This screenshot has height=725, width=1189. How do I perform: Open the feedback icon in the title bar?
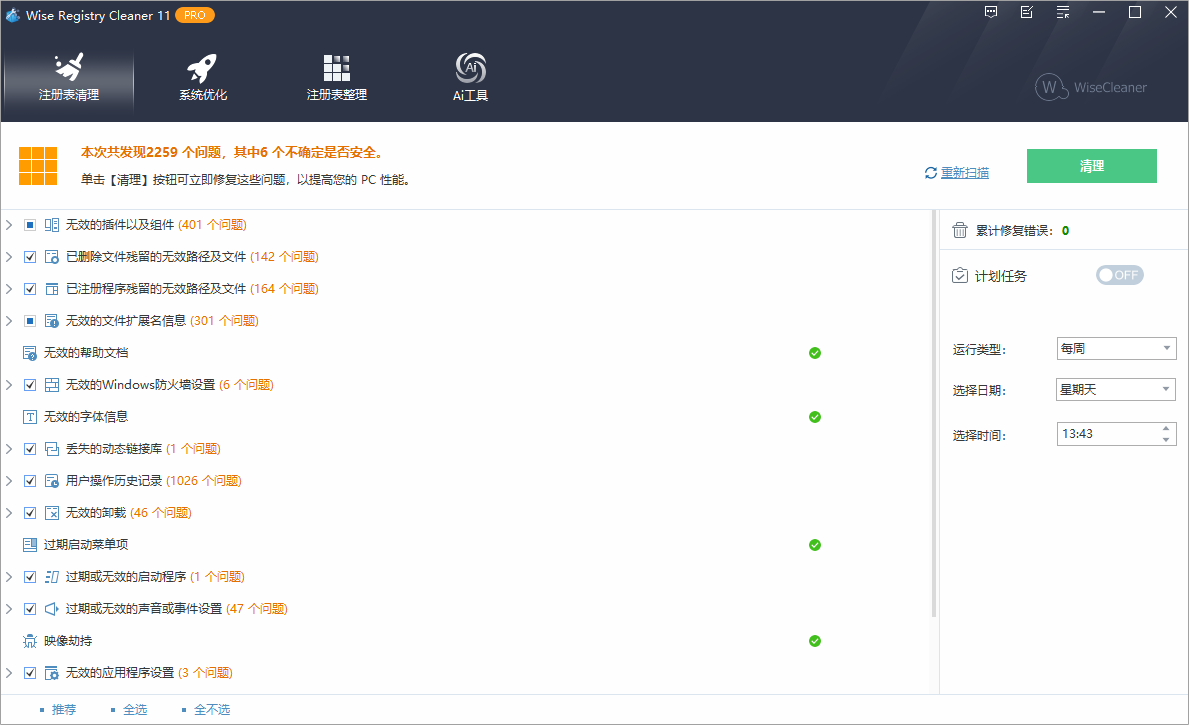990,12
